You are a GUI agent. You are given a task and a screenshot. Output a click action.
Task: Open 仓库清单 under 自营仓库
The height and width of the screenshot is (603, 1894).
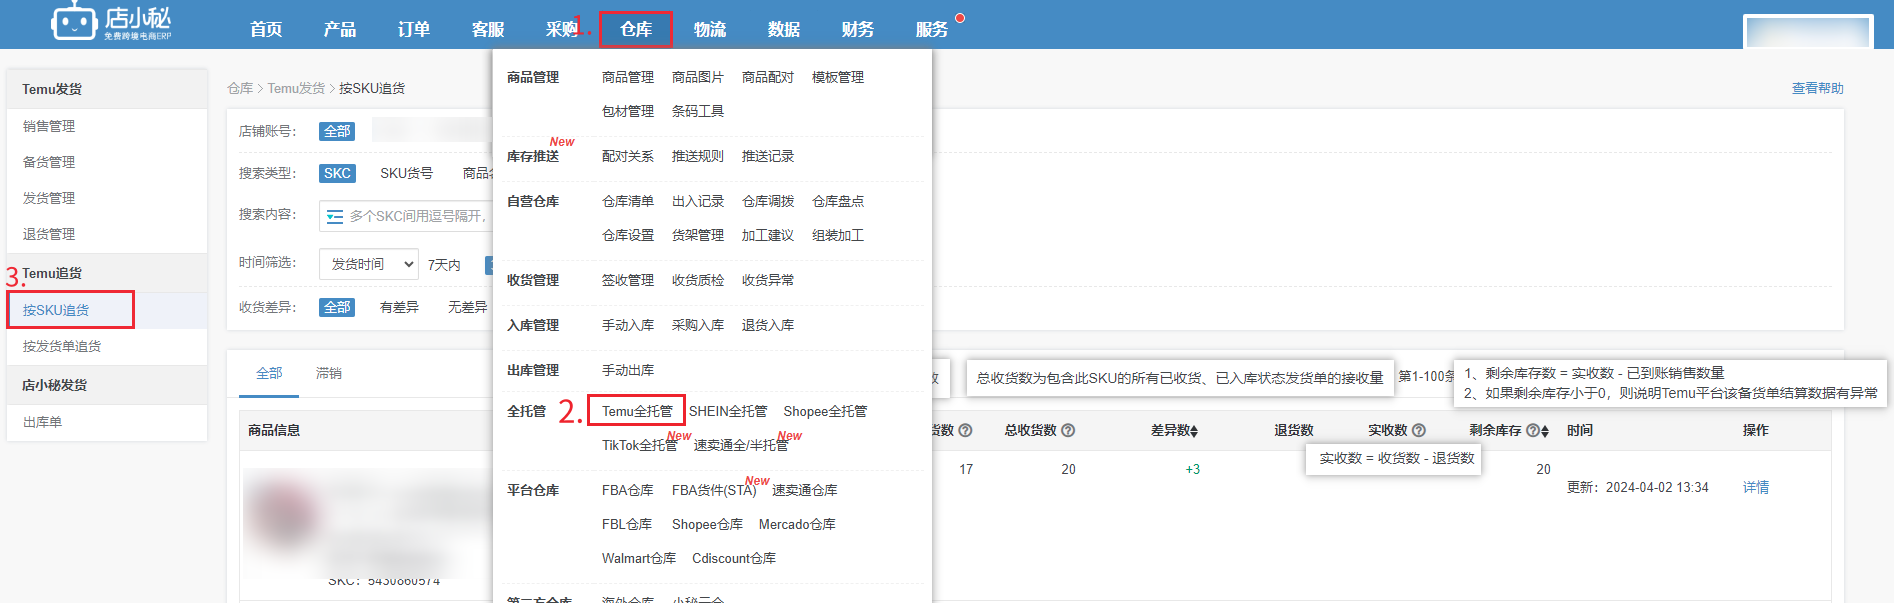[x=628, y=201]
